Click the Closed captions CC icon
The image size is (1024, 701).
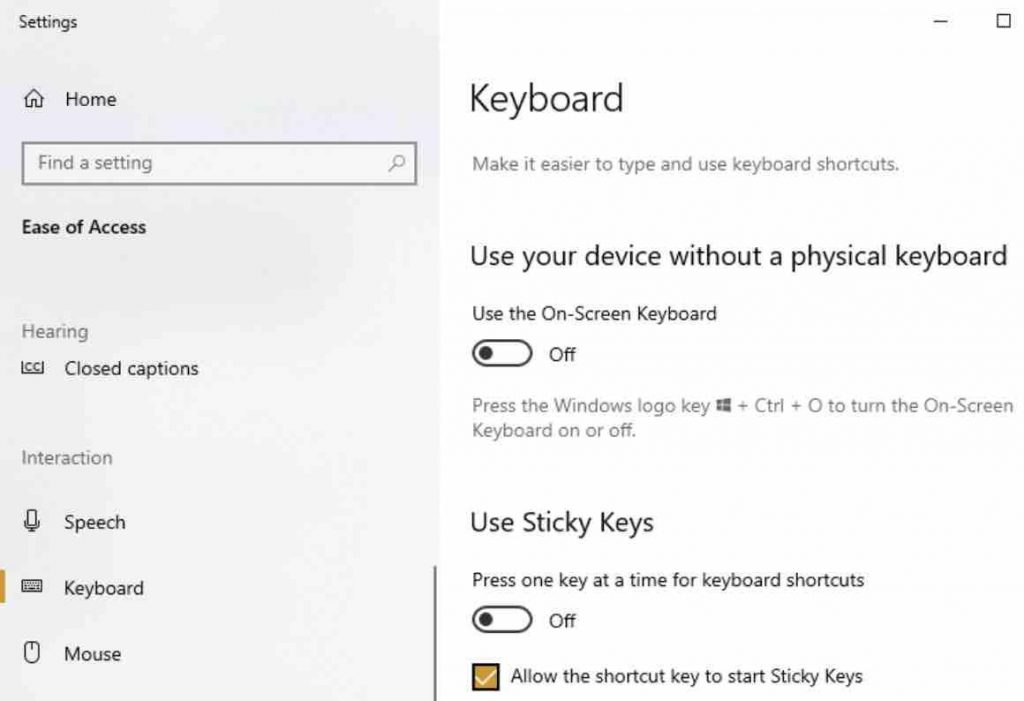point(33,368)
